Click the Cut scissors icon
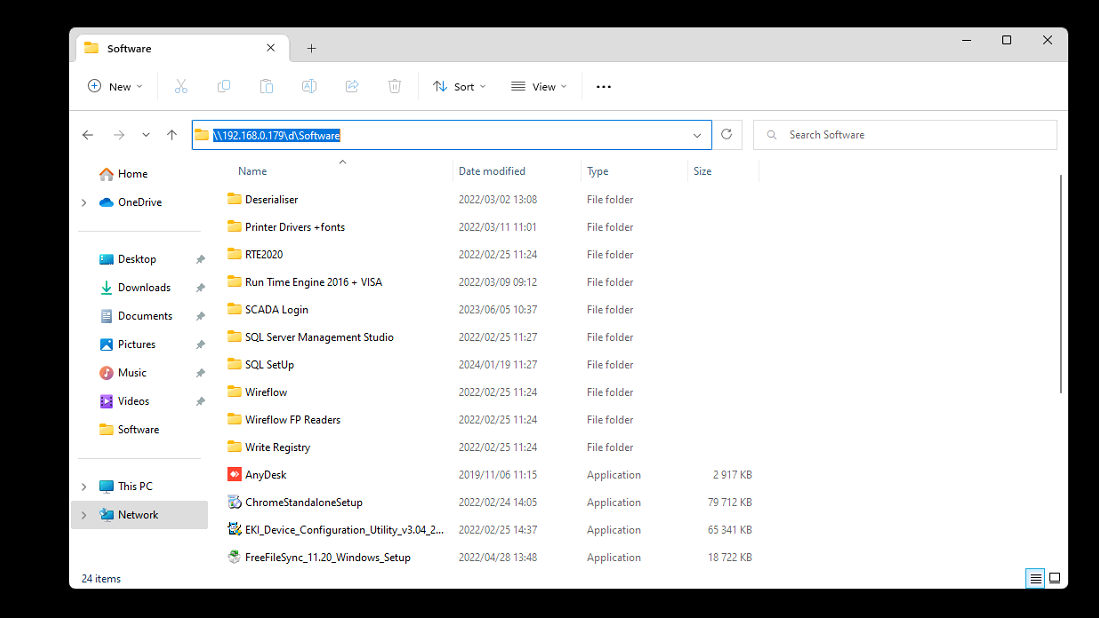This screenshot has width=1099, height=618. point(181,86)
